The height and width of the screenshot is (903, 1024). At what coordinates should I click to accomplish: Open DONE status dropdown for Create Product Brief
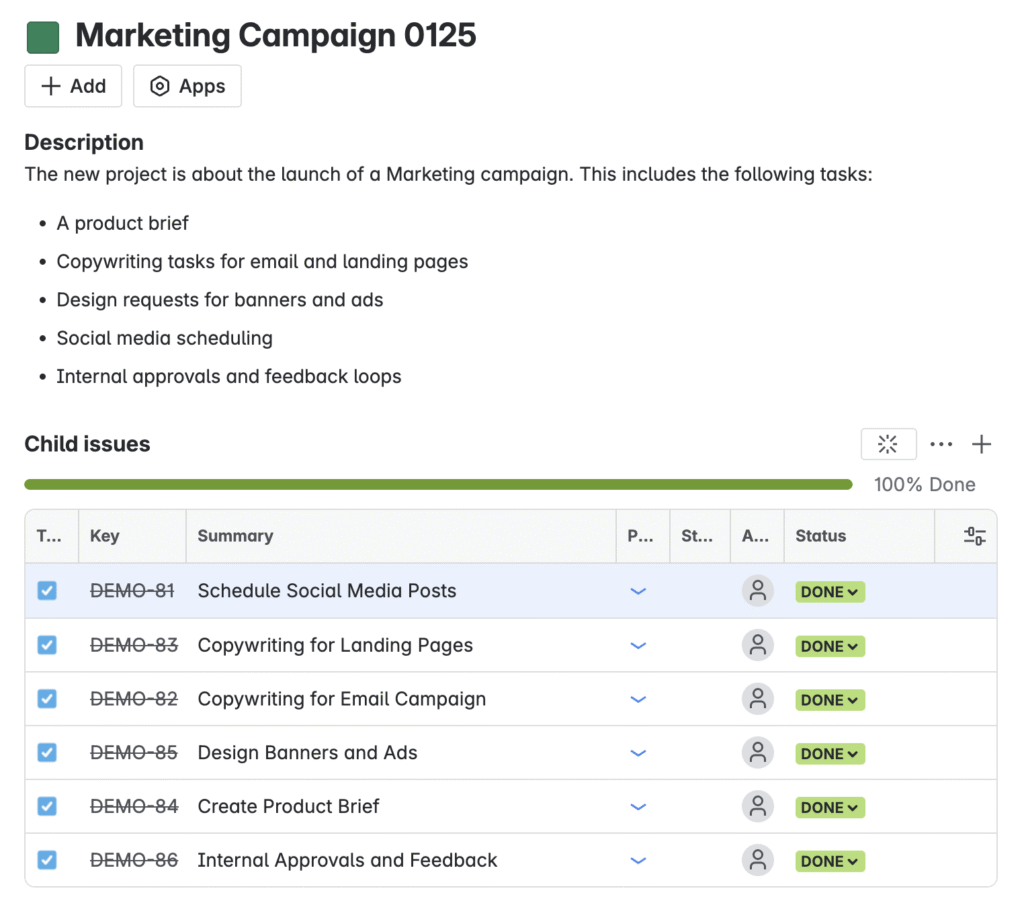coord(829,808)
